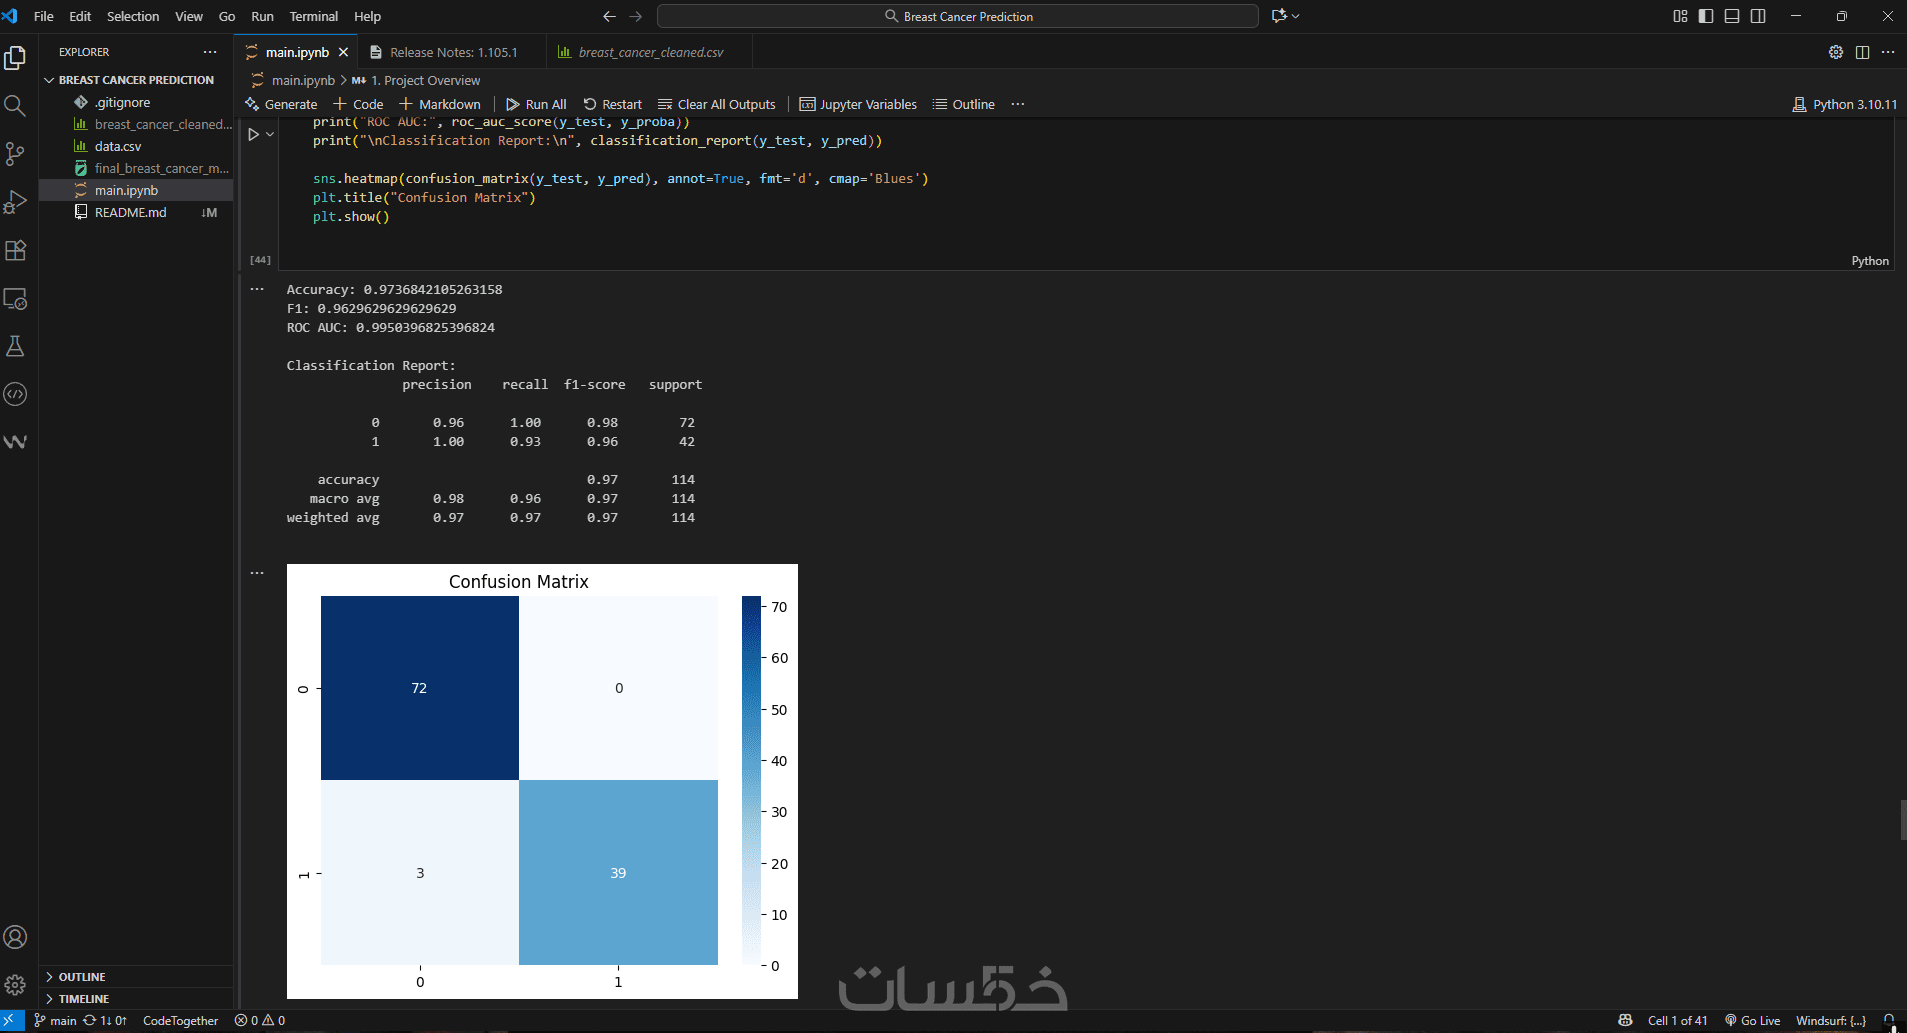The width and height of the screenshot is (1907, 1033).
Task: Split the editor to the right
Action: [1862, 52]
